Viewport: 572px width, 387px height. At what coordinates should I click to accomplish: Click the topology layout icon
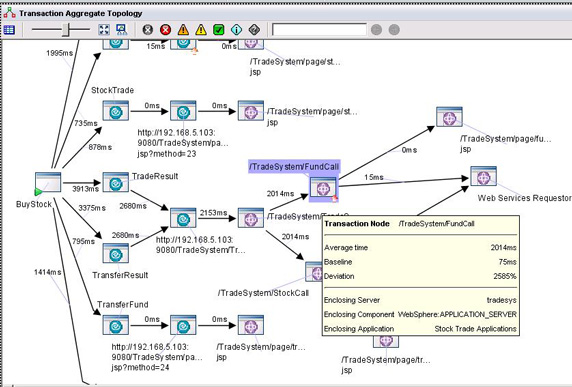(x=121, y=30)
